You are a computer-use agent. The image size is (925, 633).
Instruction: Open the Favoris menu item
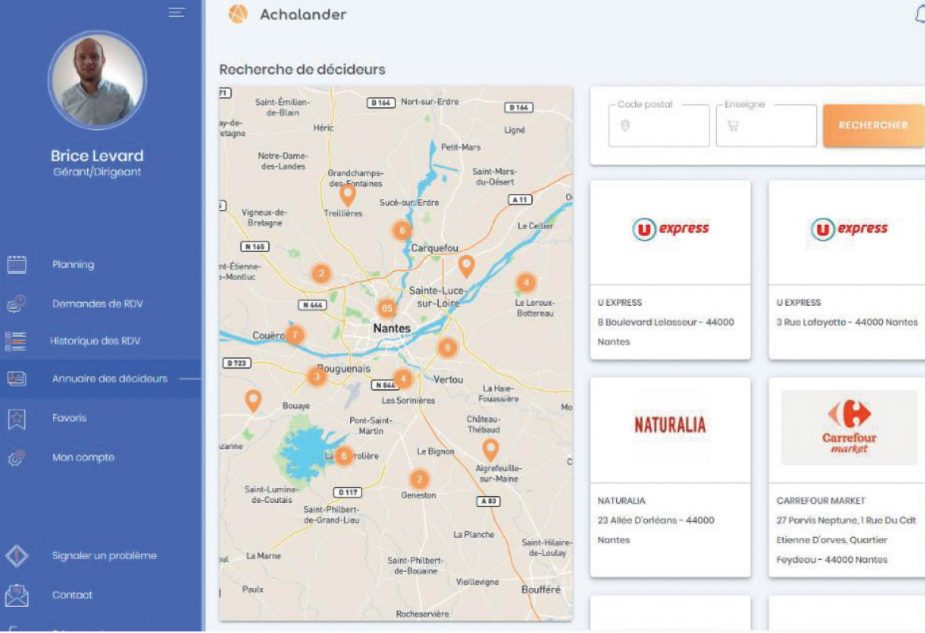click(69, 418)
